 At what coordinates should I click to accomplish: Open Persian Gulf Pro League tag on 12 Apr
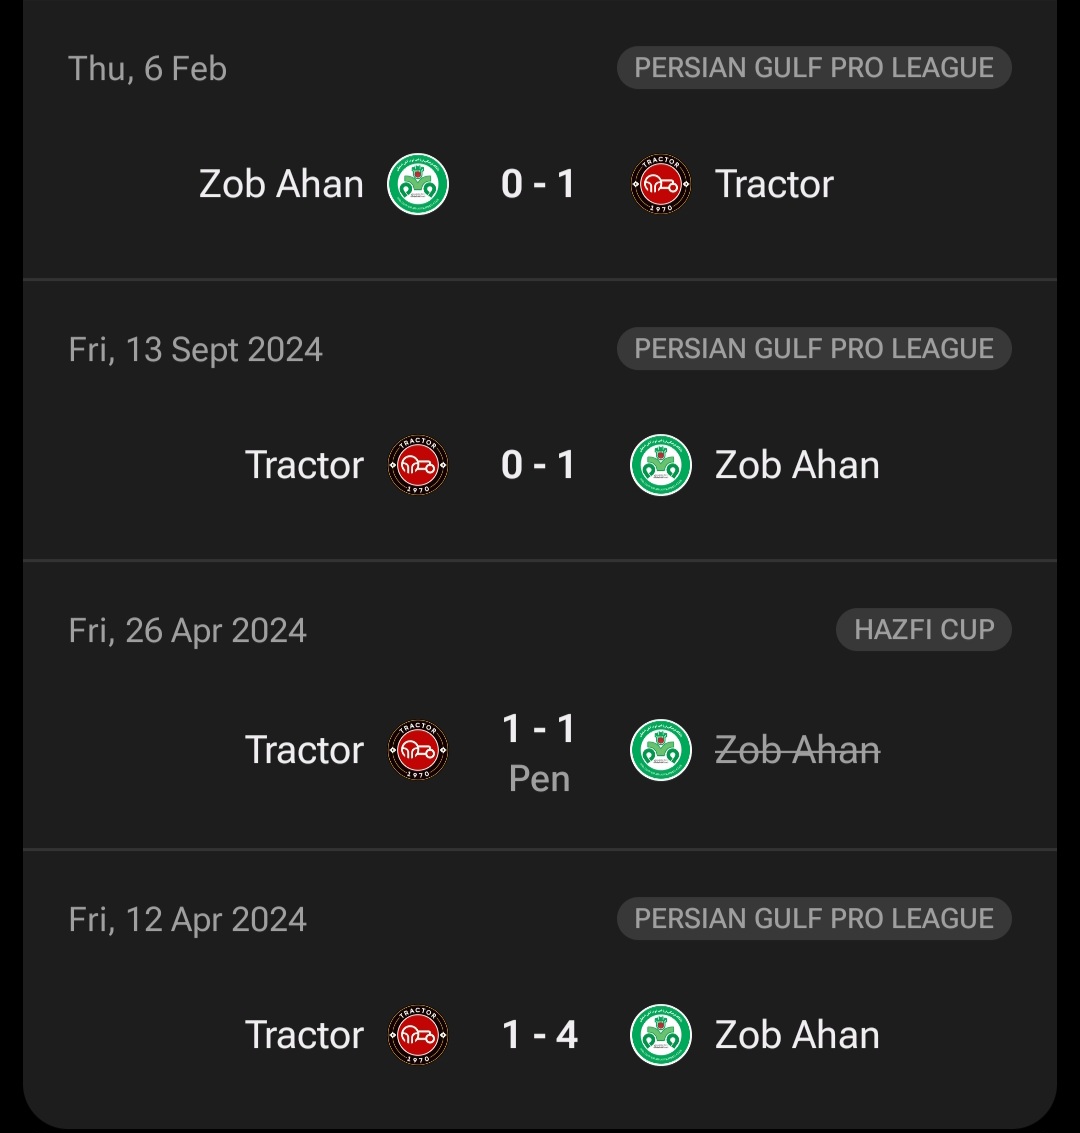pos(814,919)
